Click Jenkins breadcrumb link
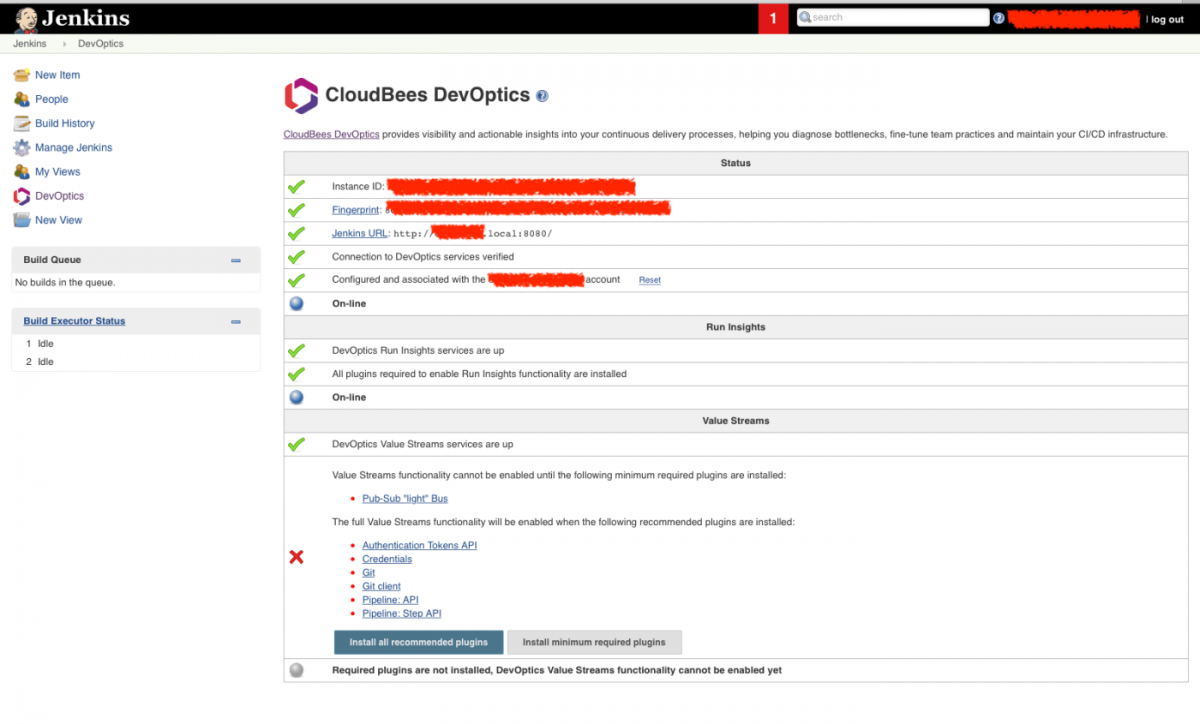1200x724 pixels. [29, 44]
